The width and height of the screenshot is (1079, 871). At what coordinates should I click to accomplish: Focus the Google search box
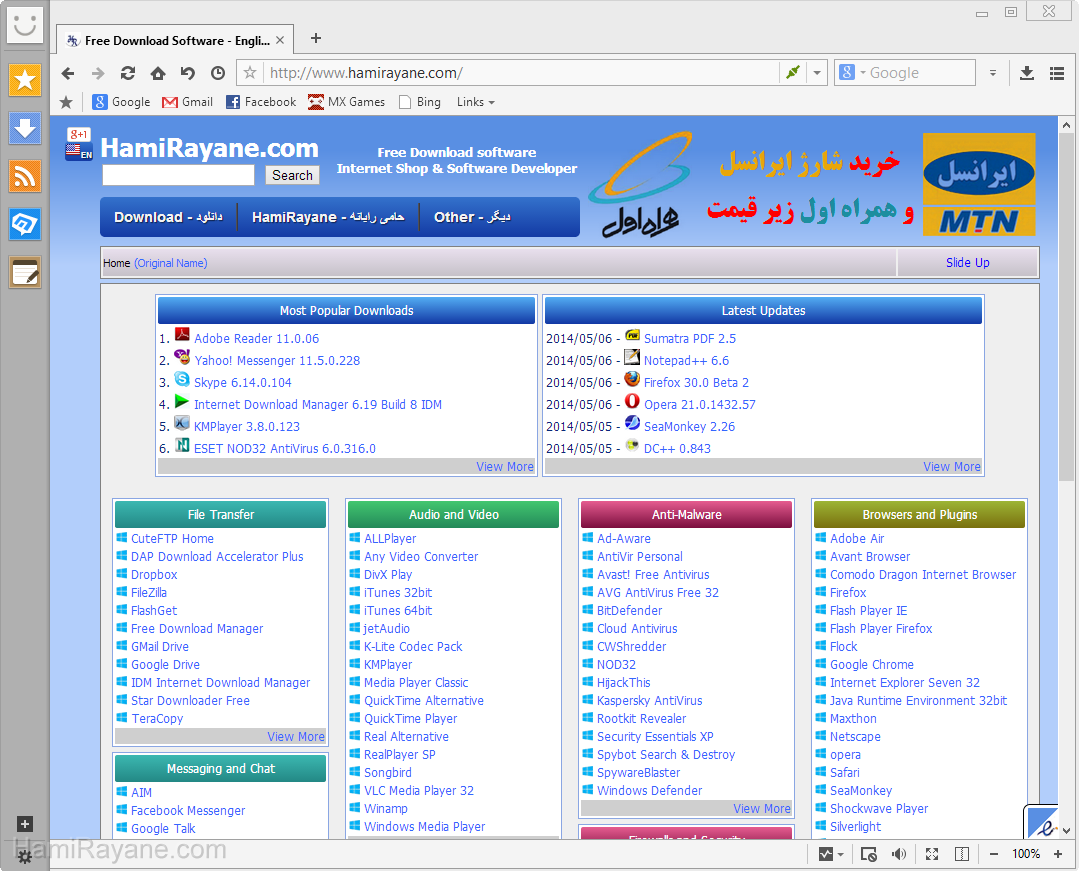(x=919, y=73)
